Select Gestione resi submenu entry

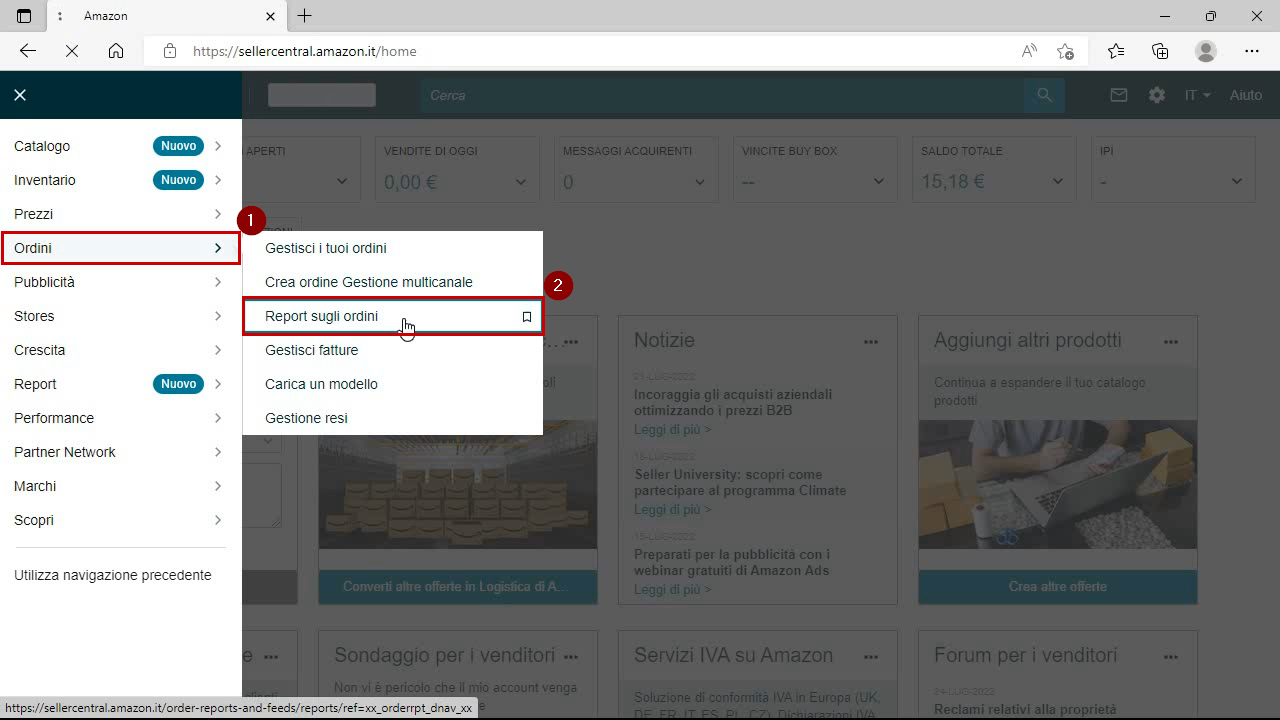(306, 418)
